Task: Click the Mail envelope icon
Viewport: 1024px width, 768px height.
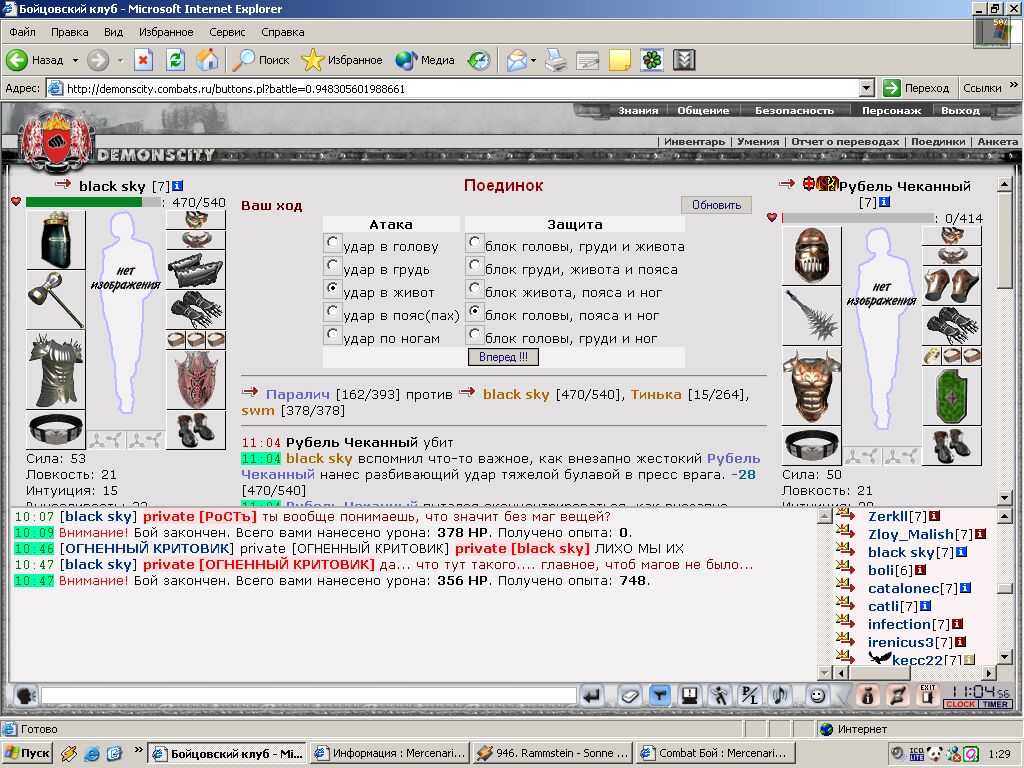Action: 517,60
